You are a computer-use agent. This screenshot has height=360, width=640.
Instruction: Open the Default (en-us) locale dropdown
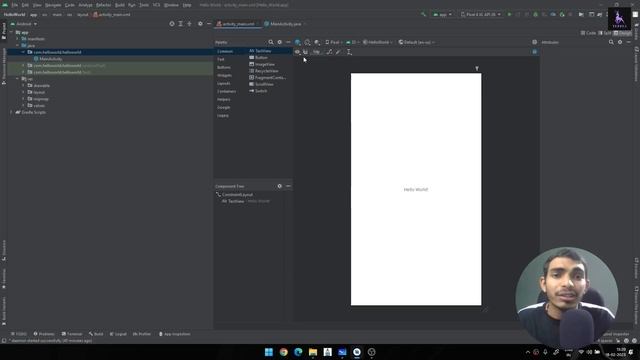(x=416, y=42)
